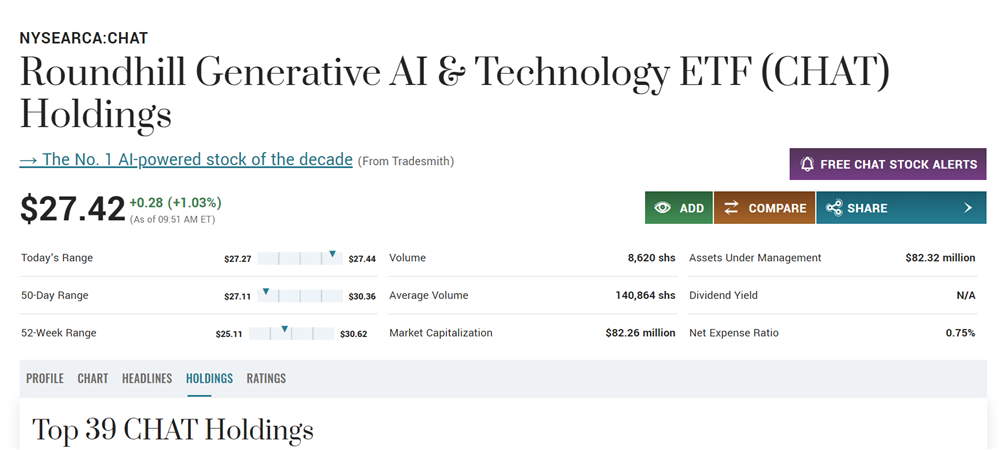Click the Today's Range marker bar
Image resolution: width=1000 pixels, height=450 pixels.
[x=299, y=258]
